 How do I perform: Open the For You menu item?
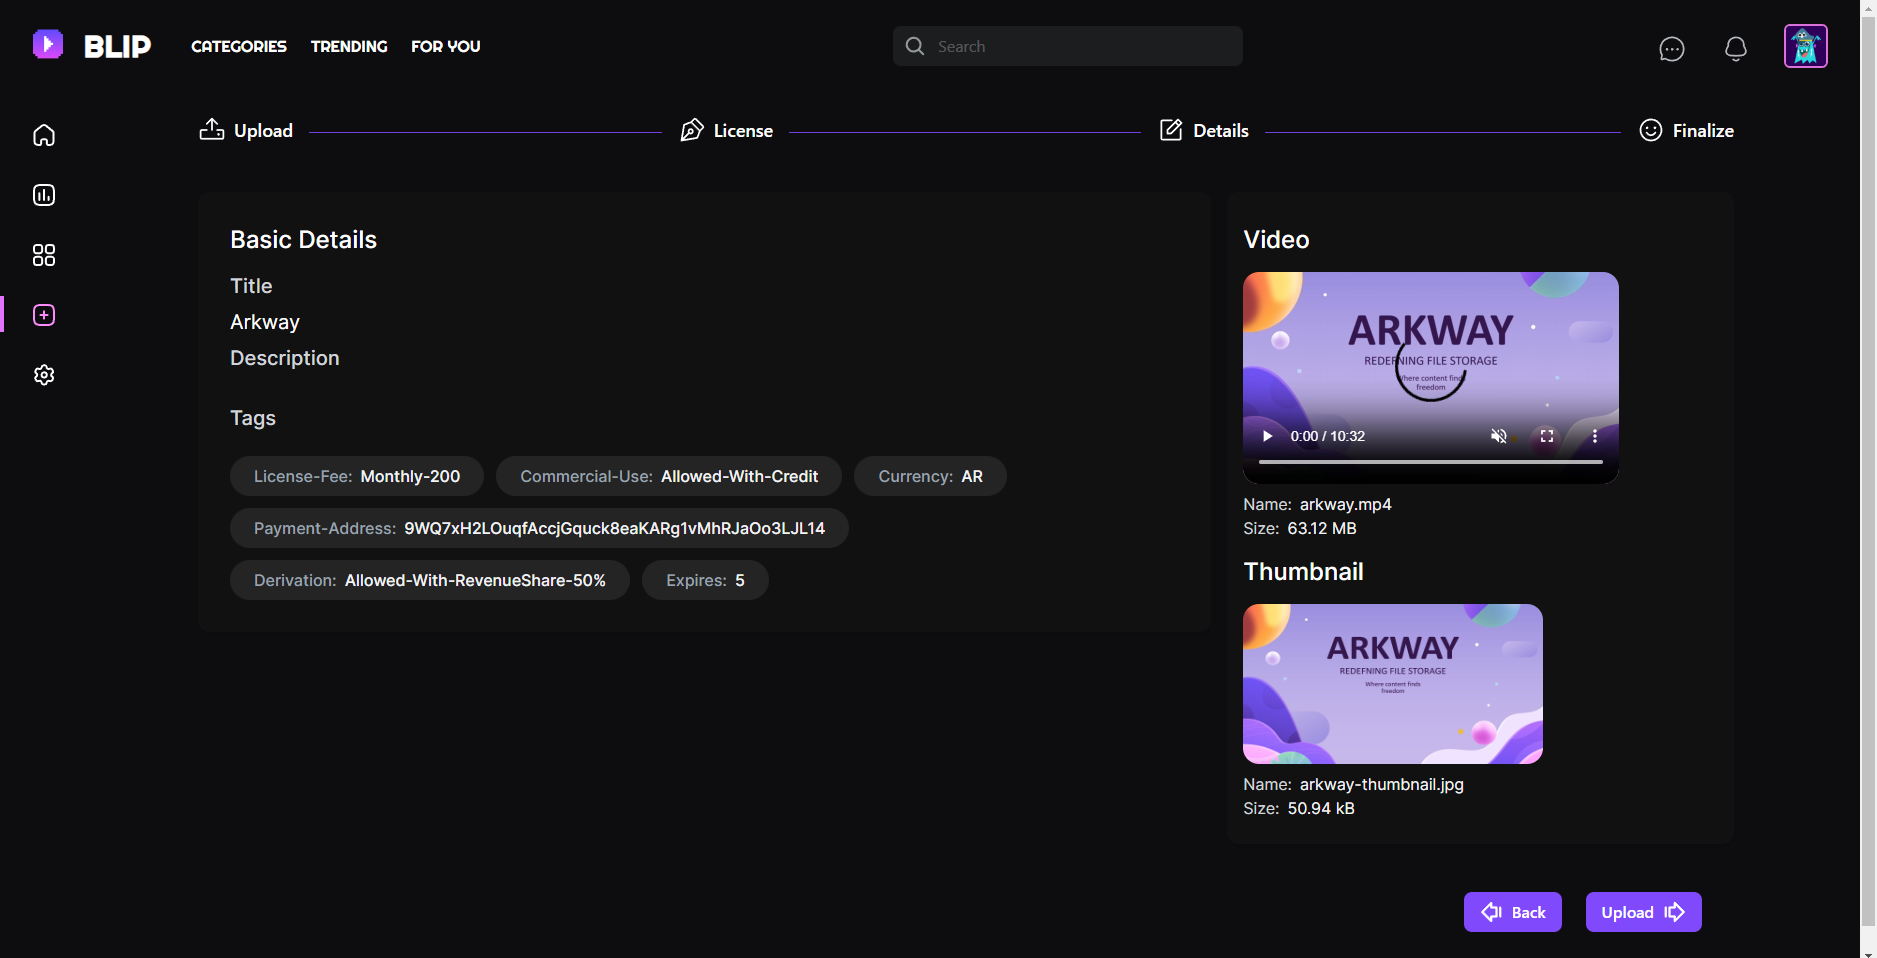[x=446, y=46]
